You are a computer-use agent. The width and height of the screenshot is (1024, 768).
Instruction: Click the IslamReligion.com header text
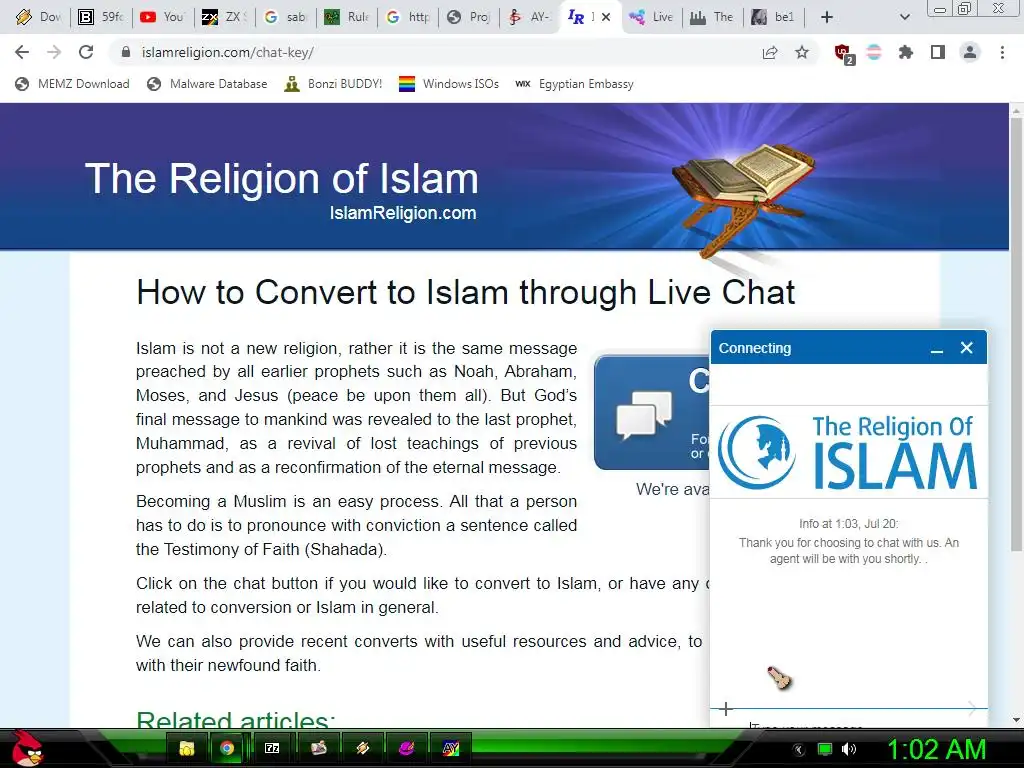coord(403,213)
